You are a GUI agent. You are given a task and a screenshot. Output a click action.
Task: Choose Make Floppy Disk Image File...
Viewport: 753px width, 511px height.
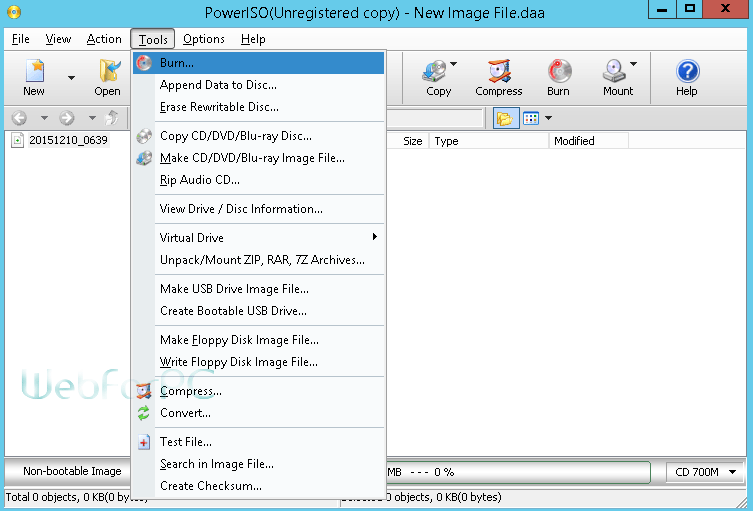click(x=258, y=340)
